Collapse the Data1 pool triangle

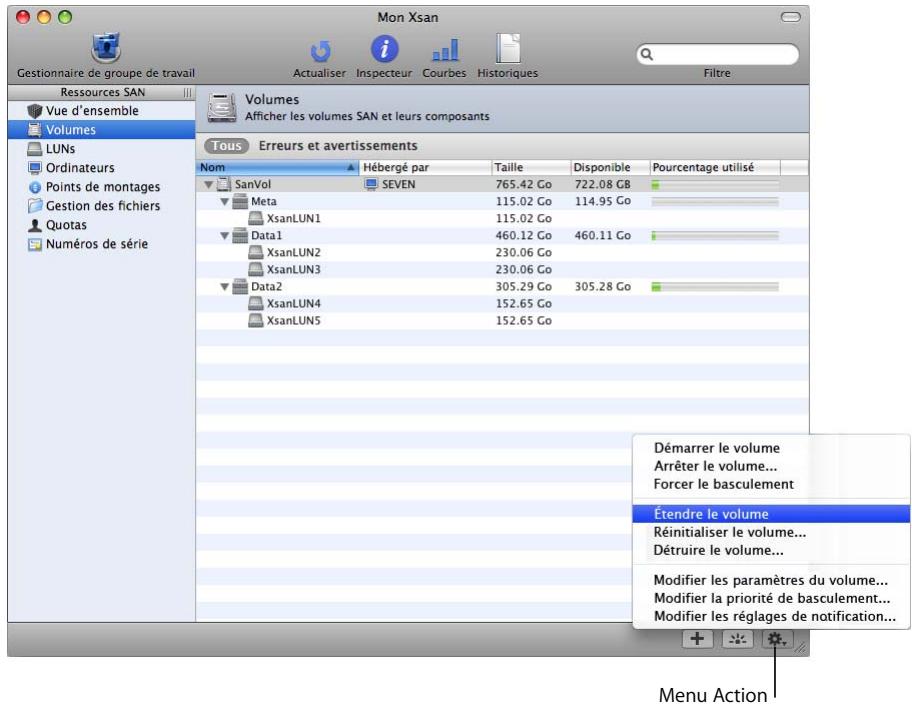tap(225, 236)
